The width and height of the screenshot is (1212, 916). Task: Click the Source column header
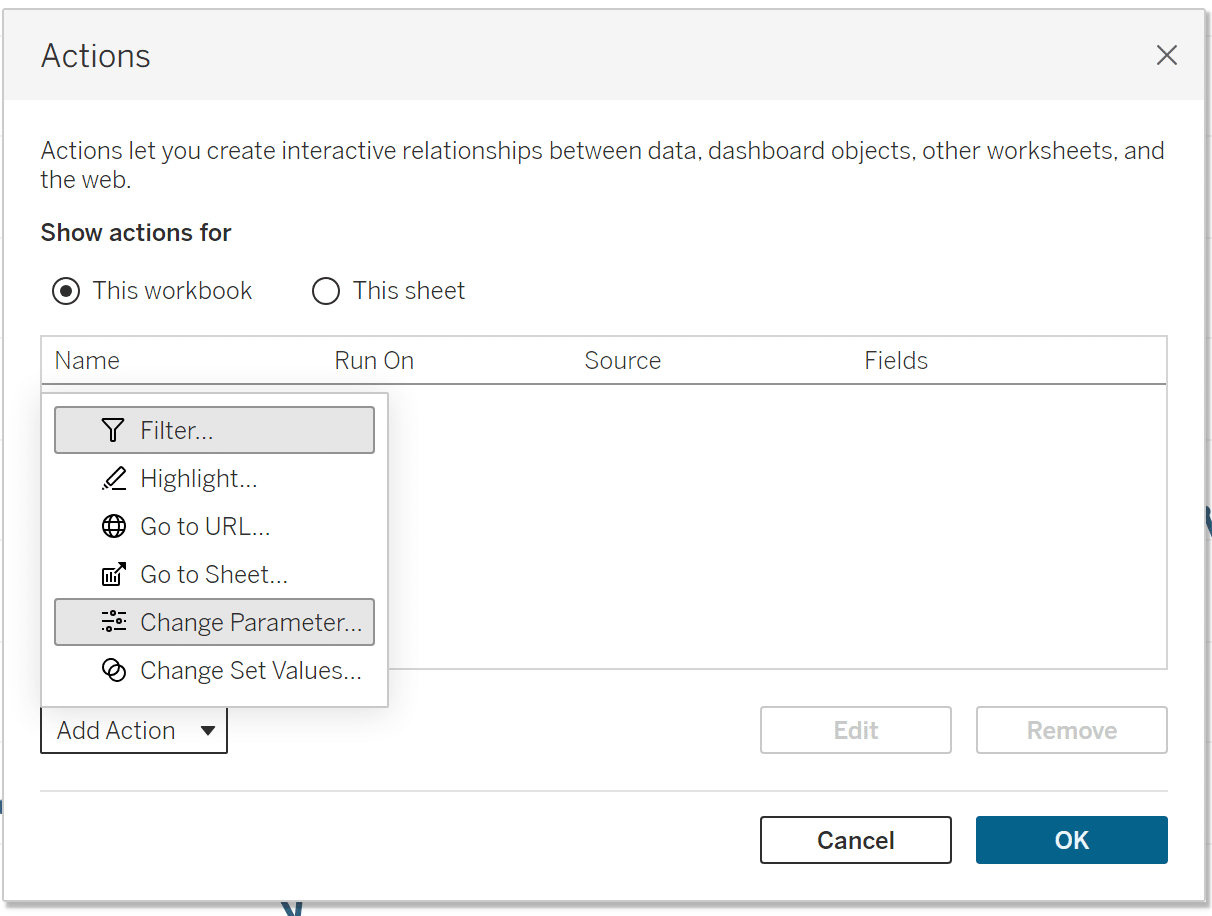[x=622, y=361]
